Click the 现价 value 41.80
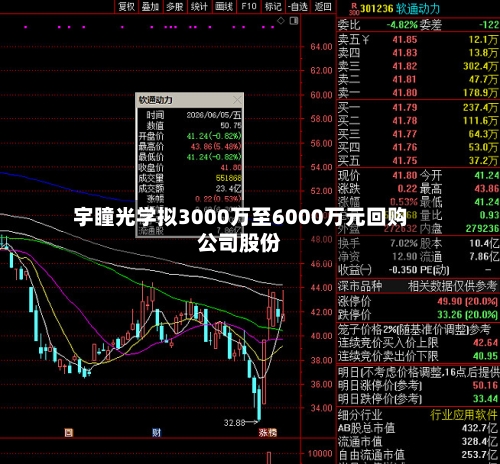Viewport: 500px width, 464px height. [405, 175]
